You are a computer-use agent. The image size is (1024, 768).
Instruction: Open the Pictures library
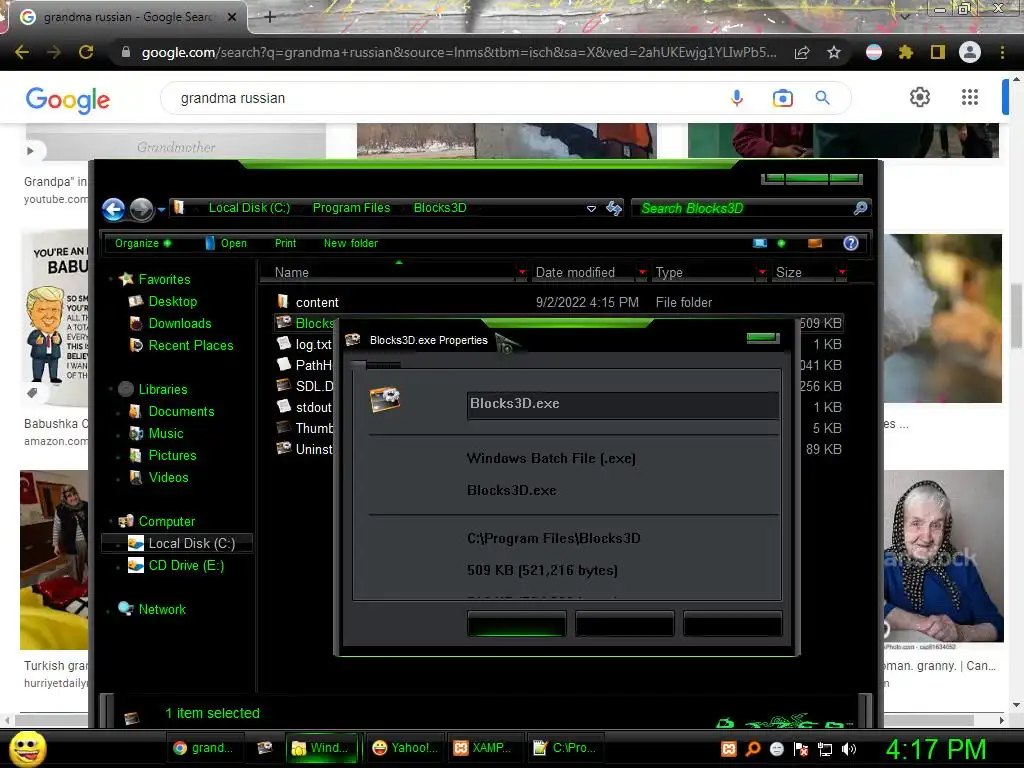(x=172, y=455)
